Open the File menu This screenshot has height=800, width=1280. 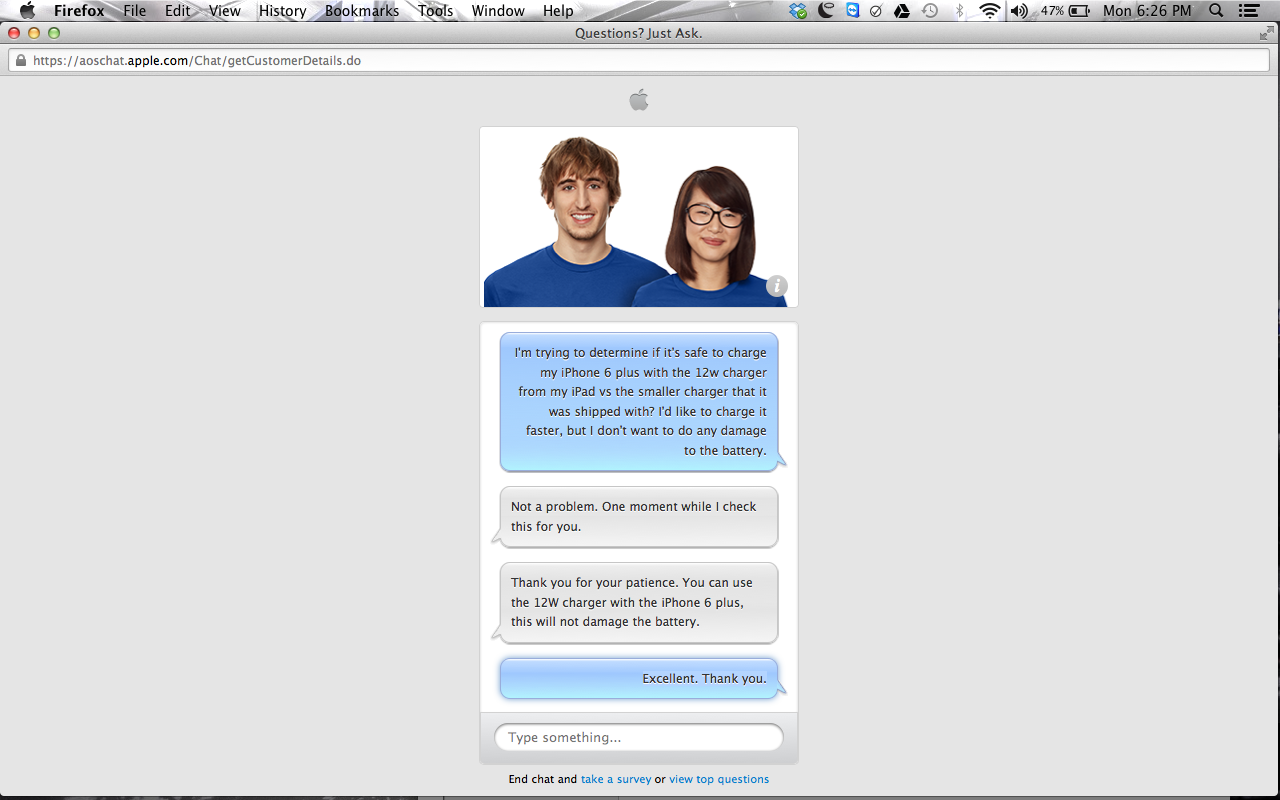(134, 11)
